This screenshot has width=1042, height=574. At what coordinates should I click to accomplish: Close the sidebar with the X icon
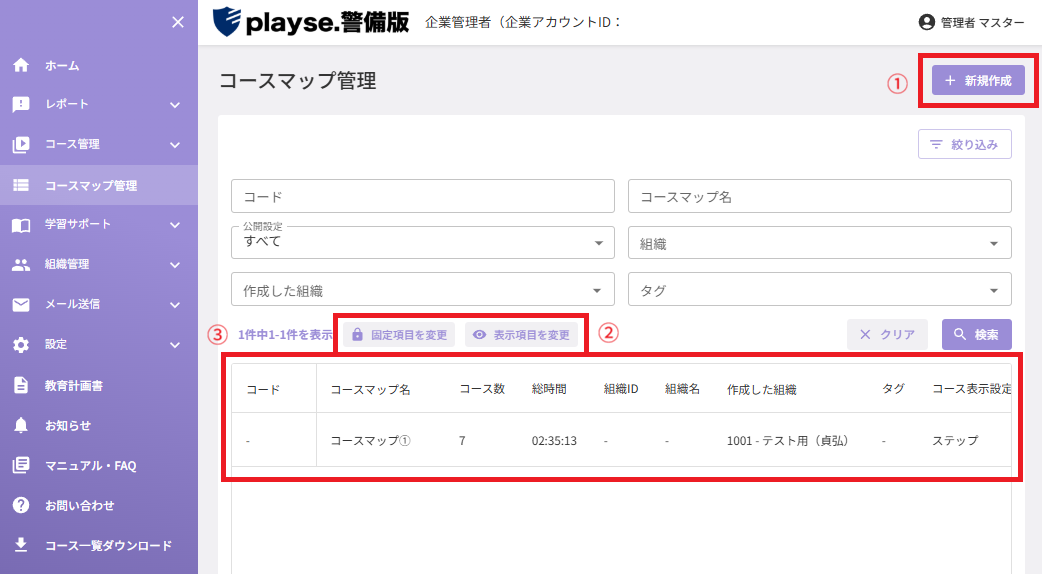[x=177, y=23]
